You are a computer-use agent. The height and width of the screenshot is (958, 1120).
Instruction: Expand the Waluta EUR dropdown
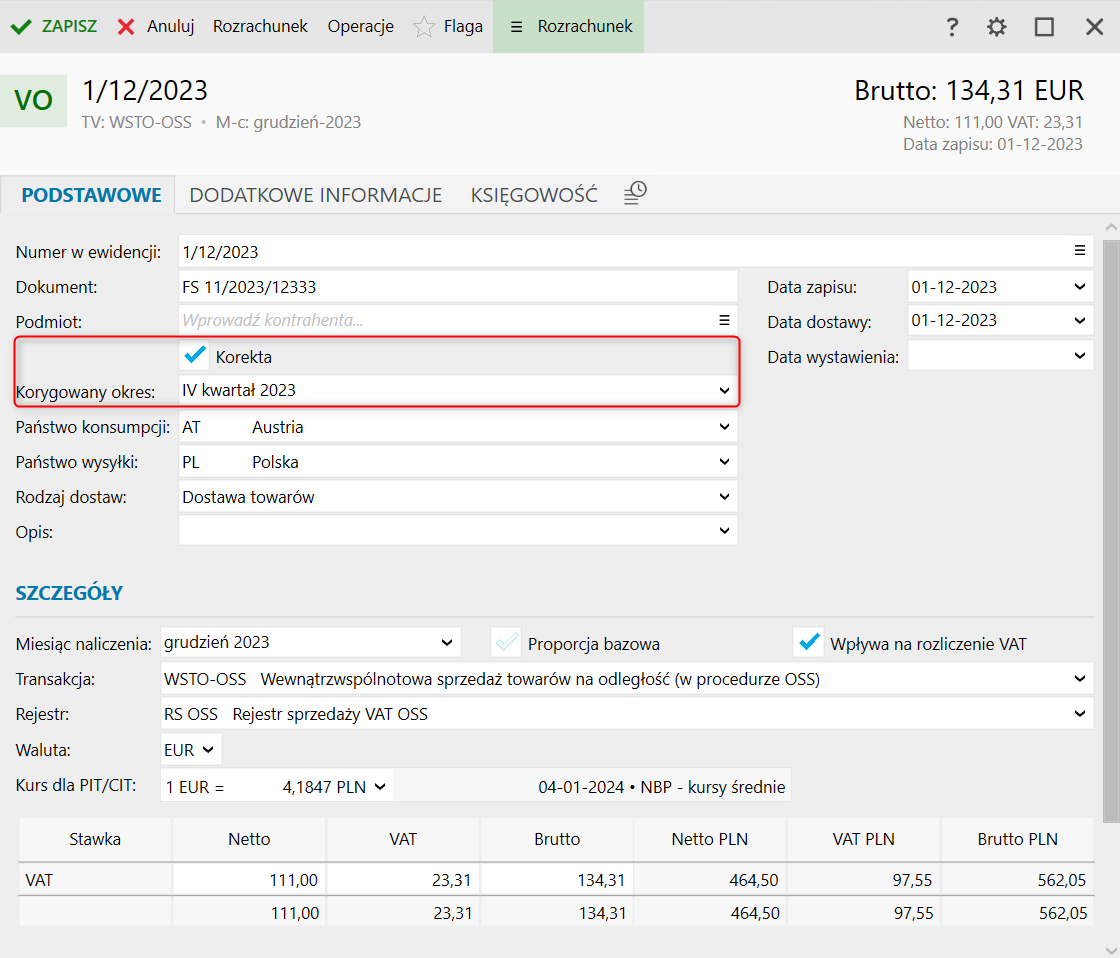point(208,749)
